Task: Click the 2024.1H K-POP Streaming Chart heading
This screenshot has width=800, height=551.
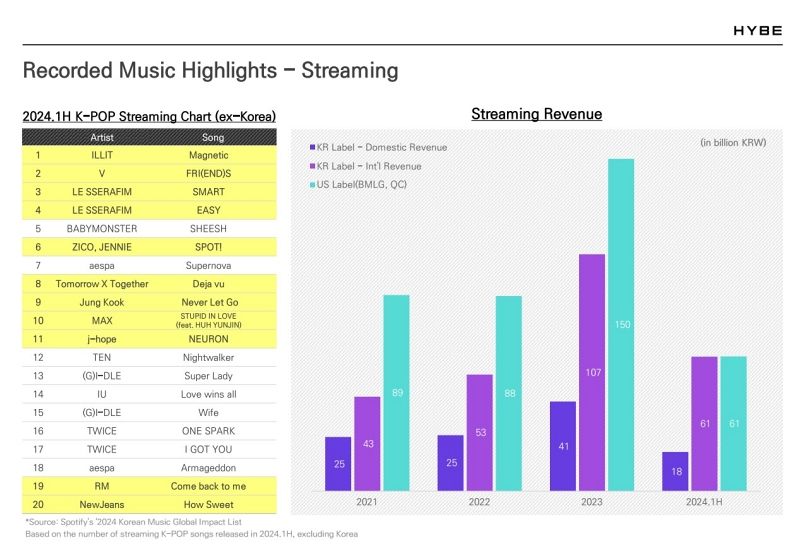Action: click(149, 116)
